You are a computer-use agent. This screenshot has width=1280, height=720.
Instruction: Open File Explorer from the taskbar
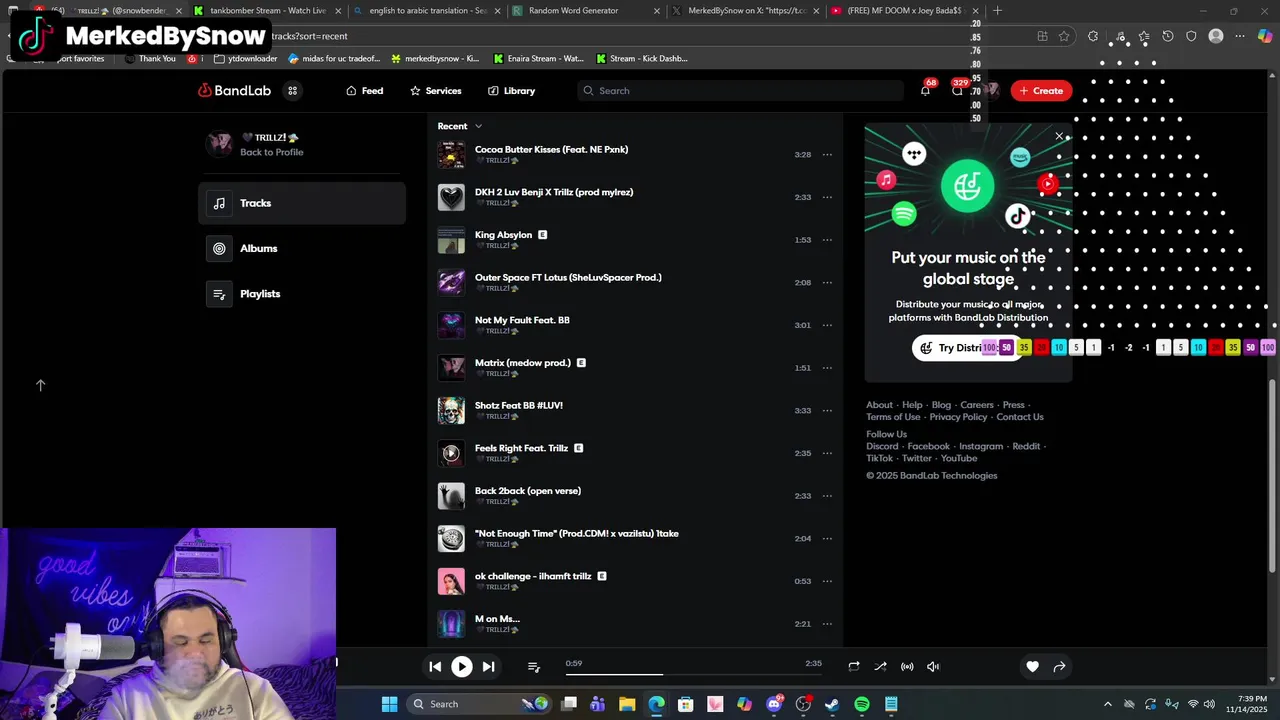[627, 704]
